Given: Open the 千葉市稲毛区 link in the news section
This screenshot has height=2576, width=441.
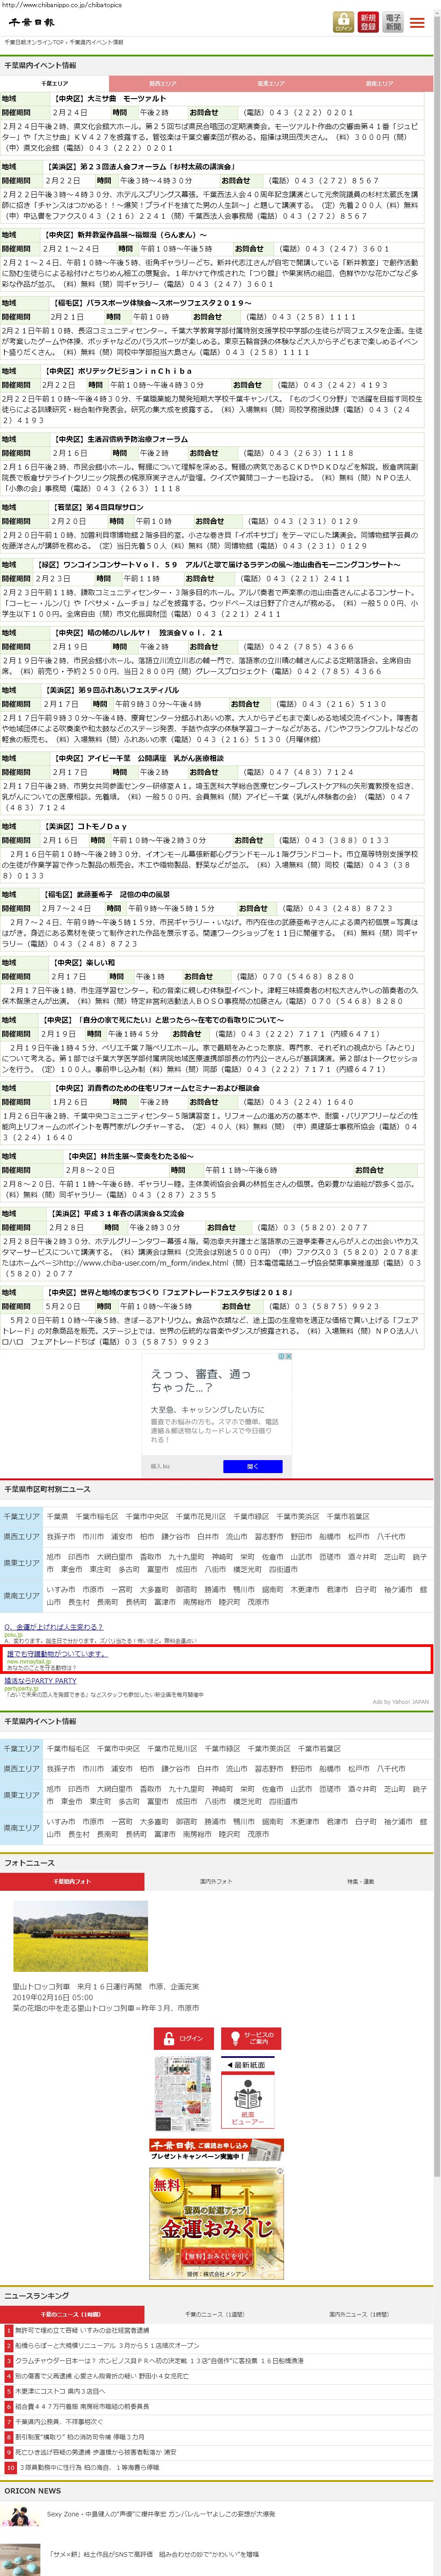Looking at the screenshot, I should pos(97,1516).
